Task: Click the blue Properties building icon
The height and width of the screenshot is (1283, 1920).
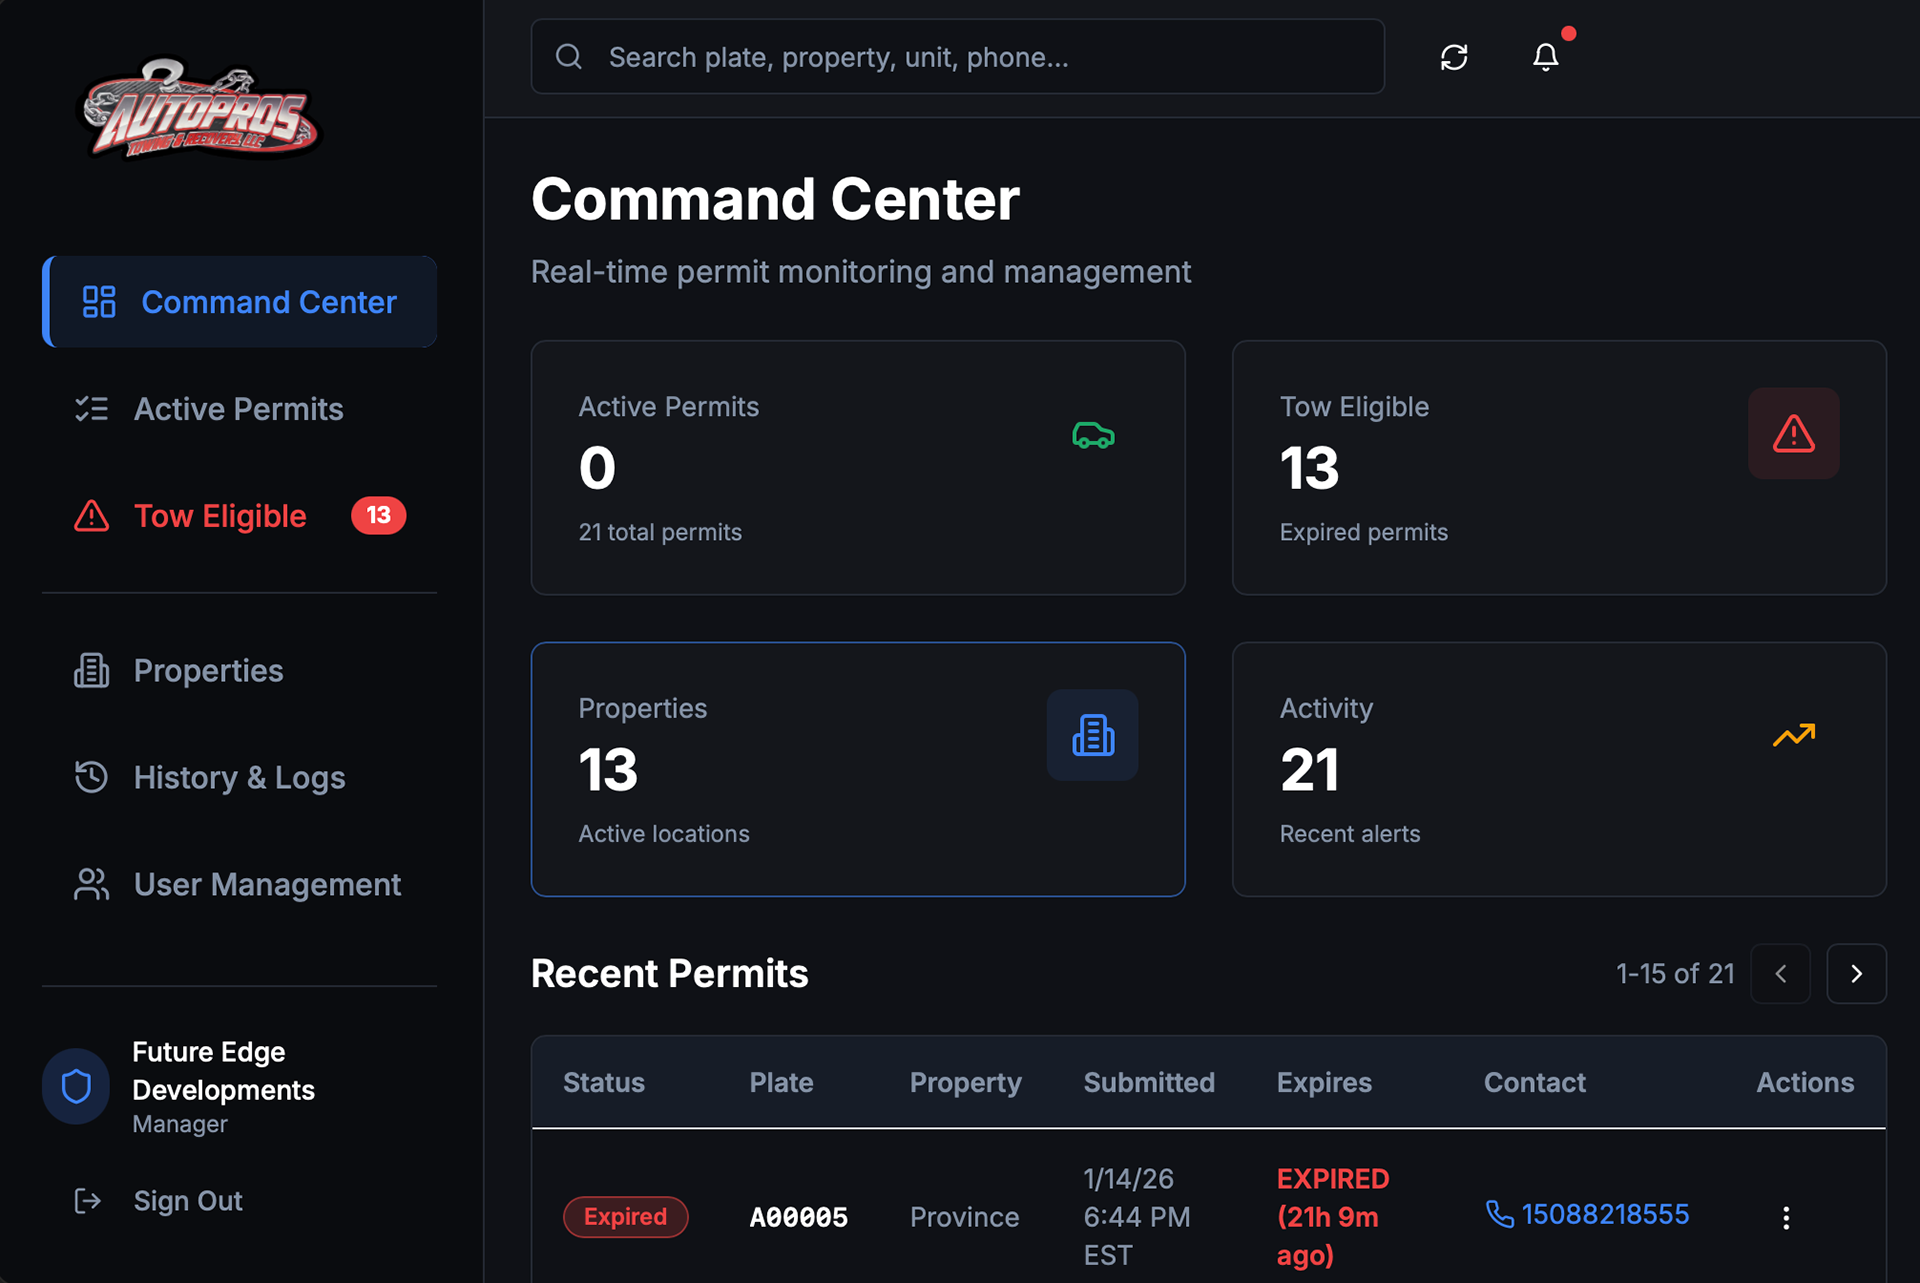Action: (x=1092, y=735)
